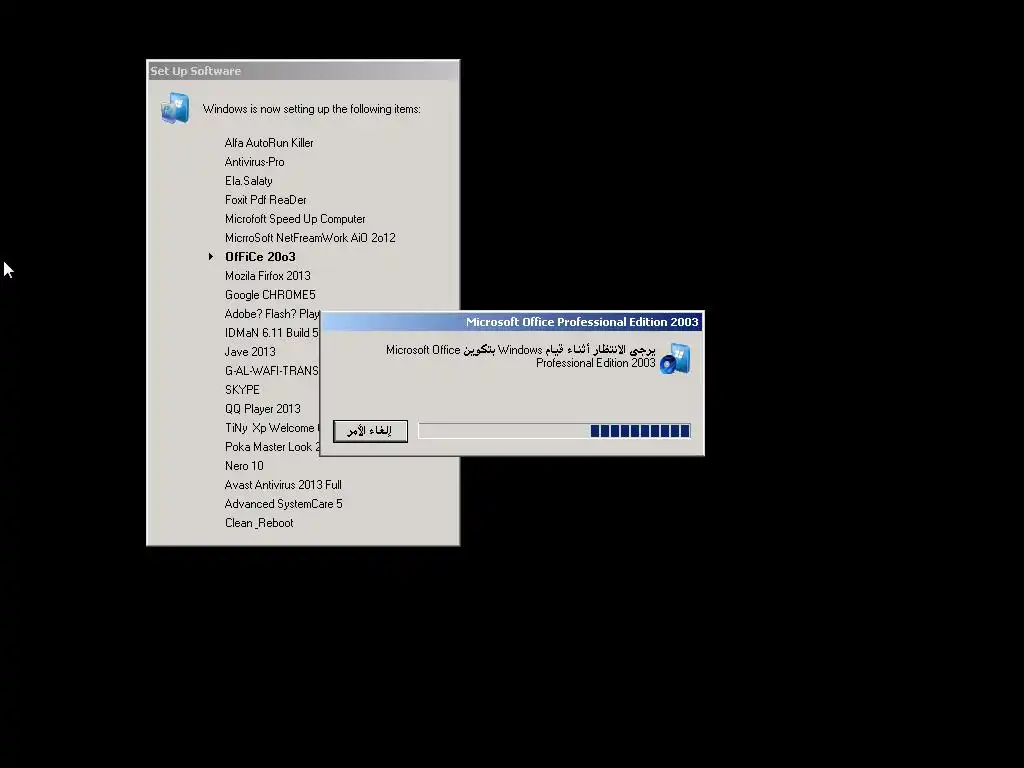Select the Antivirus-Pro list entry

click(255, 161)
